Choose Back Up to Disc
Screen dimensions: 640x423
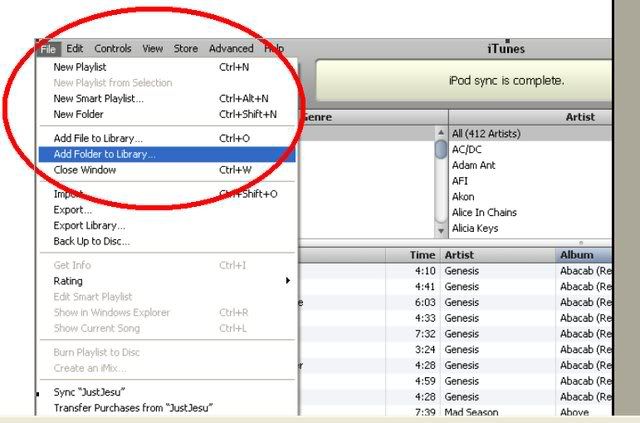(91, 241)
